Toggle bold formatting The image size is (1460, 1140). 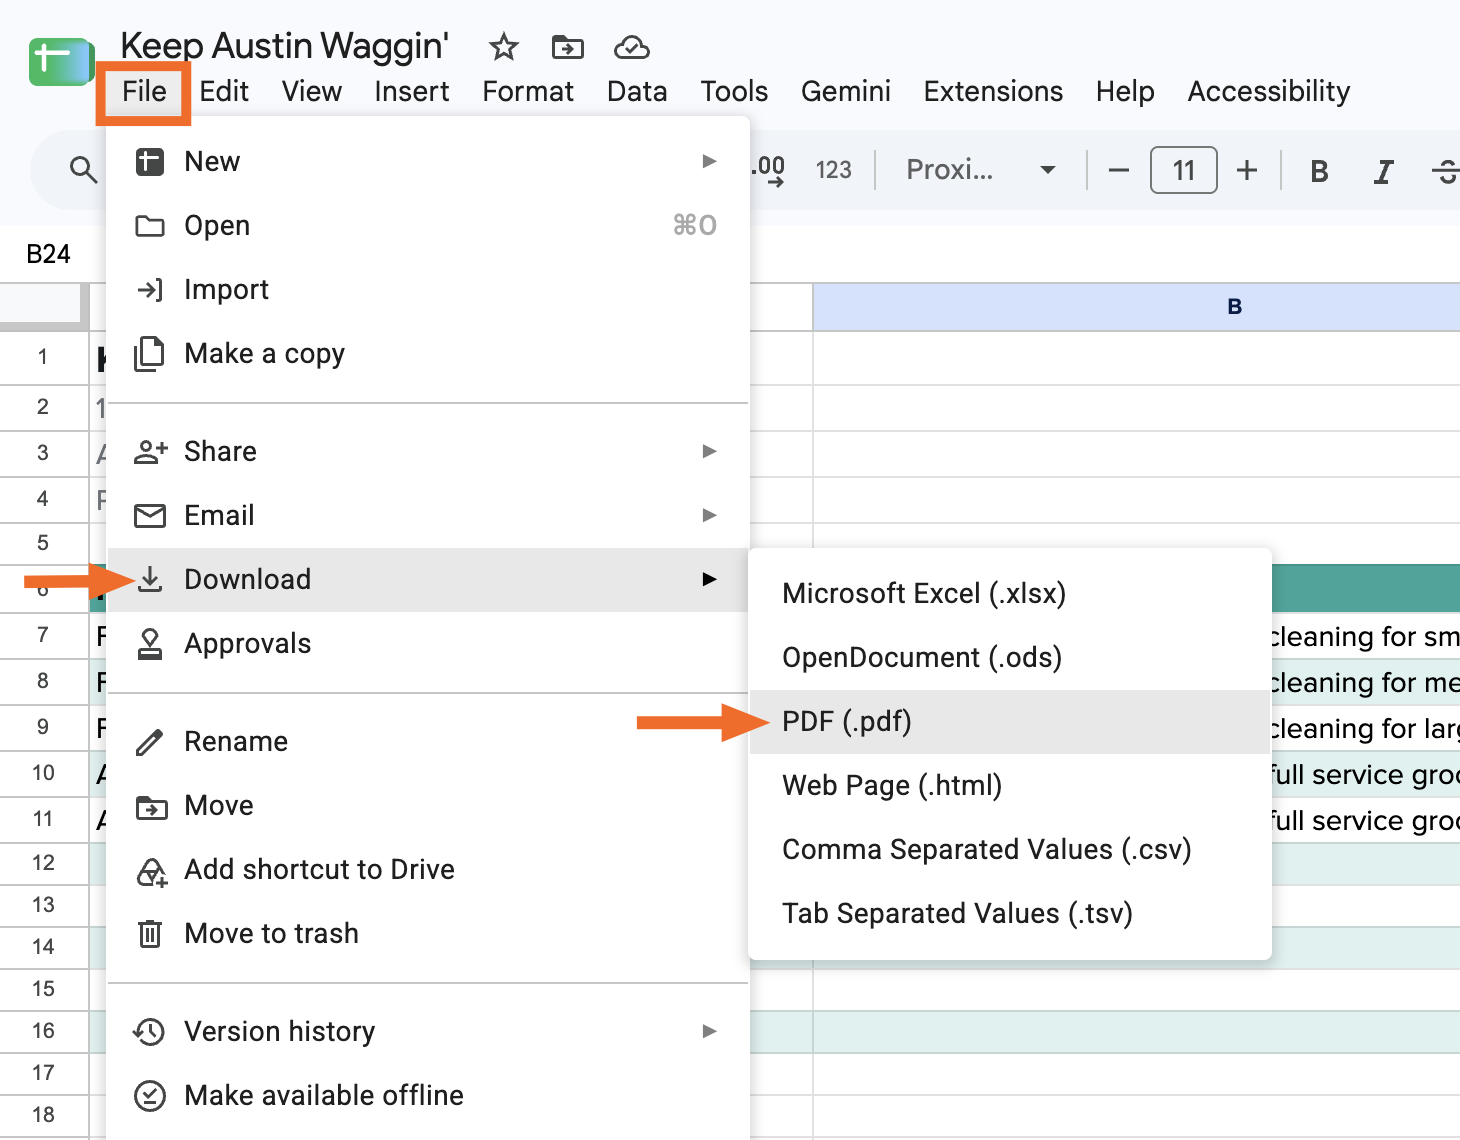(x=1319, y=171)
